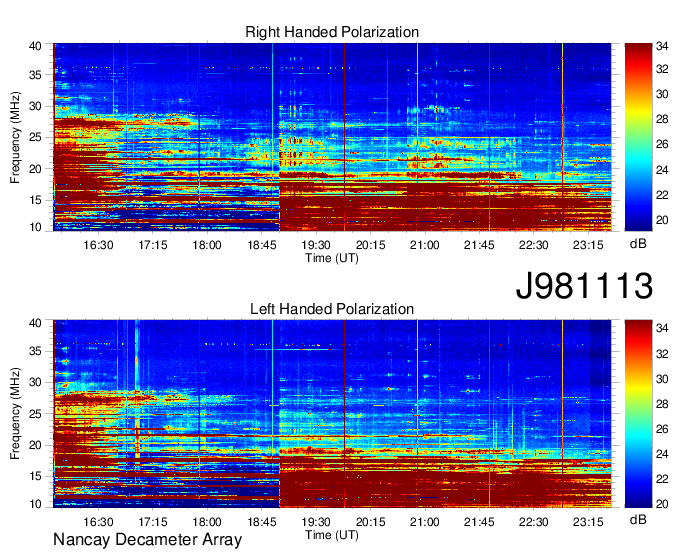Click the 23:15 tick on the right-handed plot
The width and height of the screenshot is (680, 552).
588,245
